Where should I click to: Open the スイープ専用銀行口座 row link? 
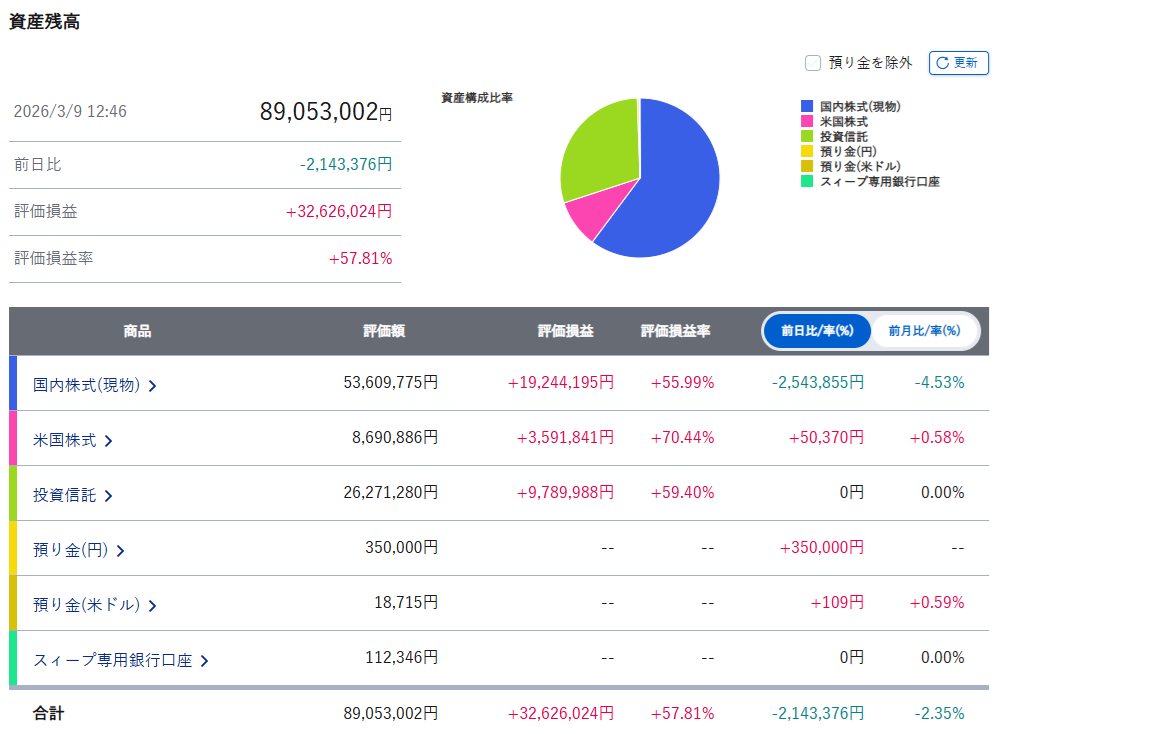(112, 661)
